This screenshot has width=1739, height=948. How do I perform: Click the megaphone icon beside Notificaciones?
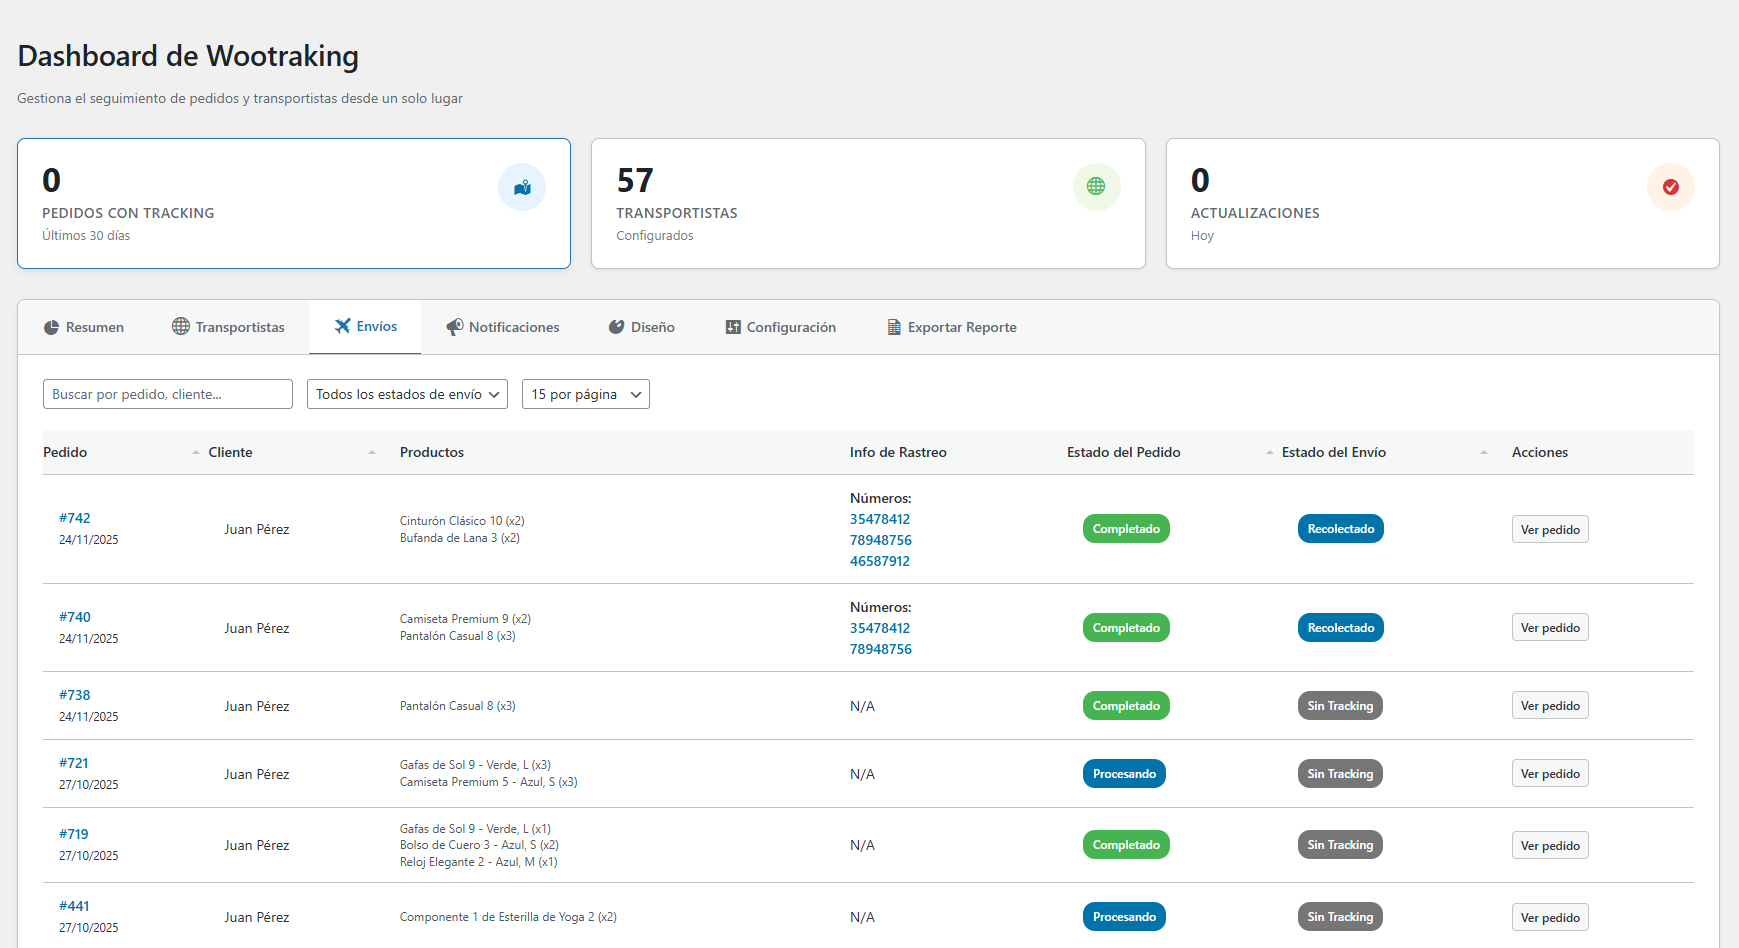(x=455, y=327)
